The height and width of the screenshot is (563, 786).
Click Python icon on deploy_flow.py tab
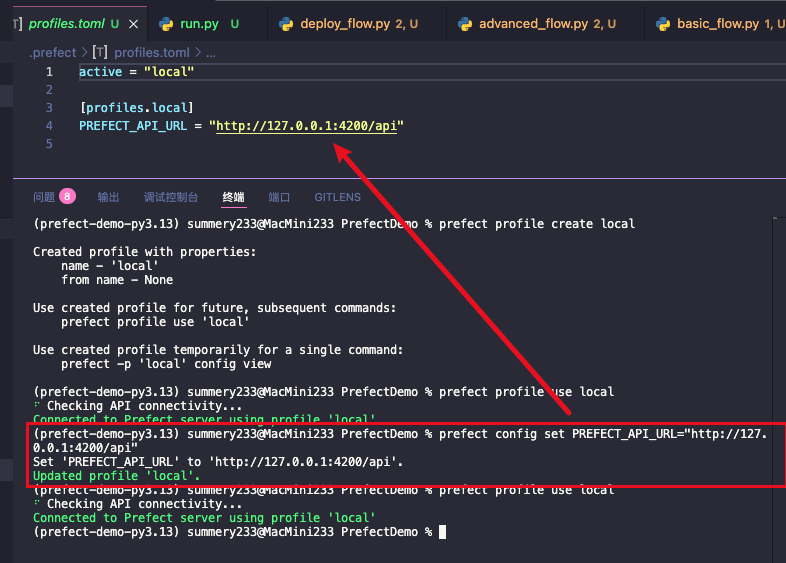(285, 23)
